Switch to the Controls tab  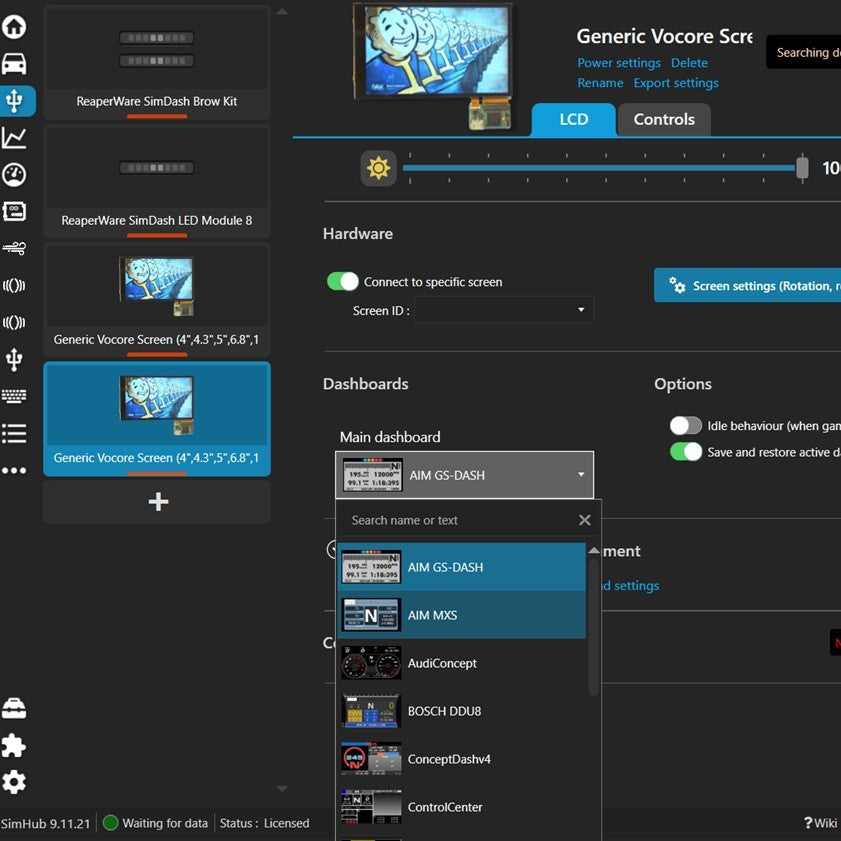click(x=664, y=120)
